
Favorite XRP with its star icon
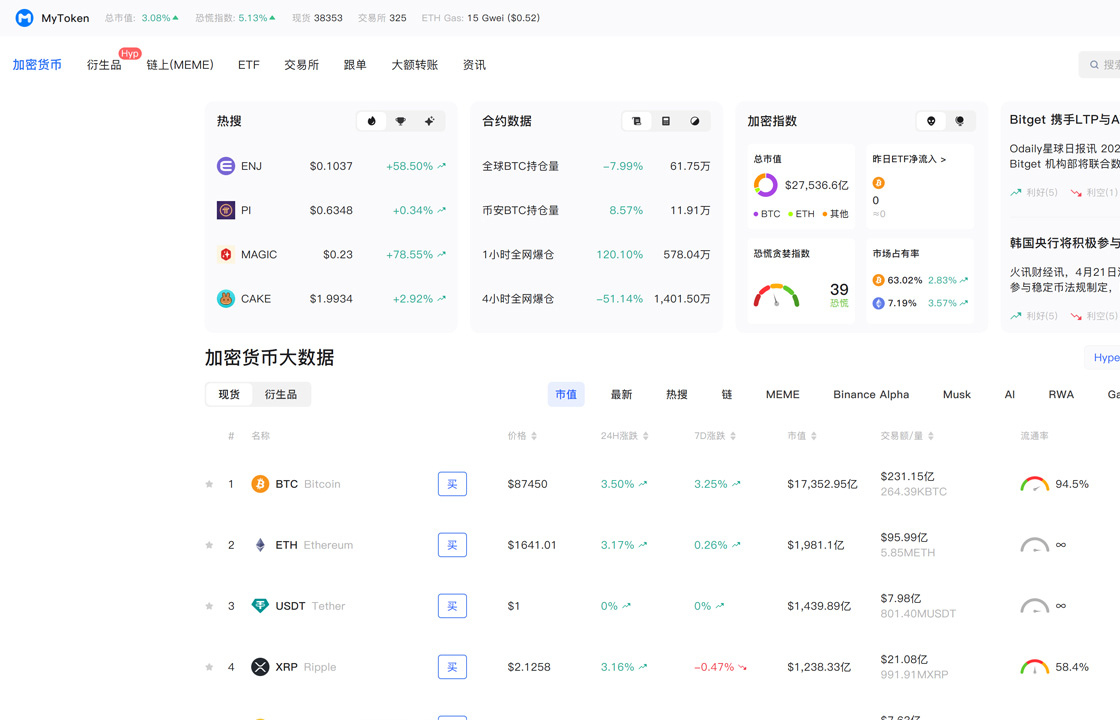pyautogui.click(x=209, y=667)
